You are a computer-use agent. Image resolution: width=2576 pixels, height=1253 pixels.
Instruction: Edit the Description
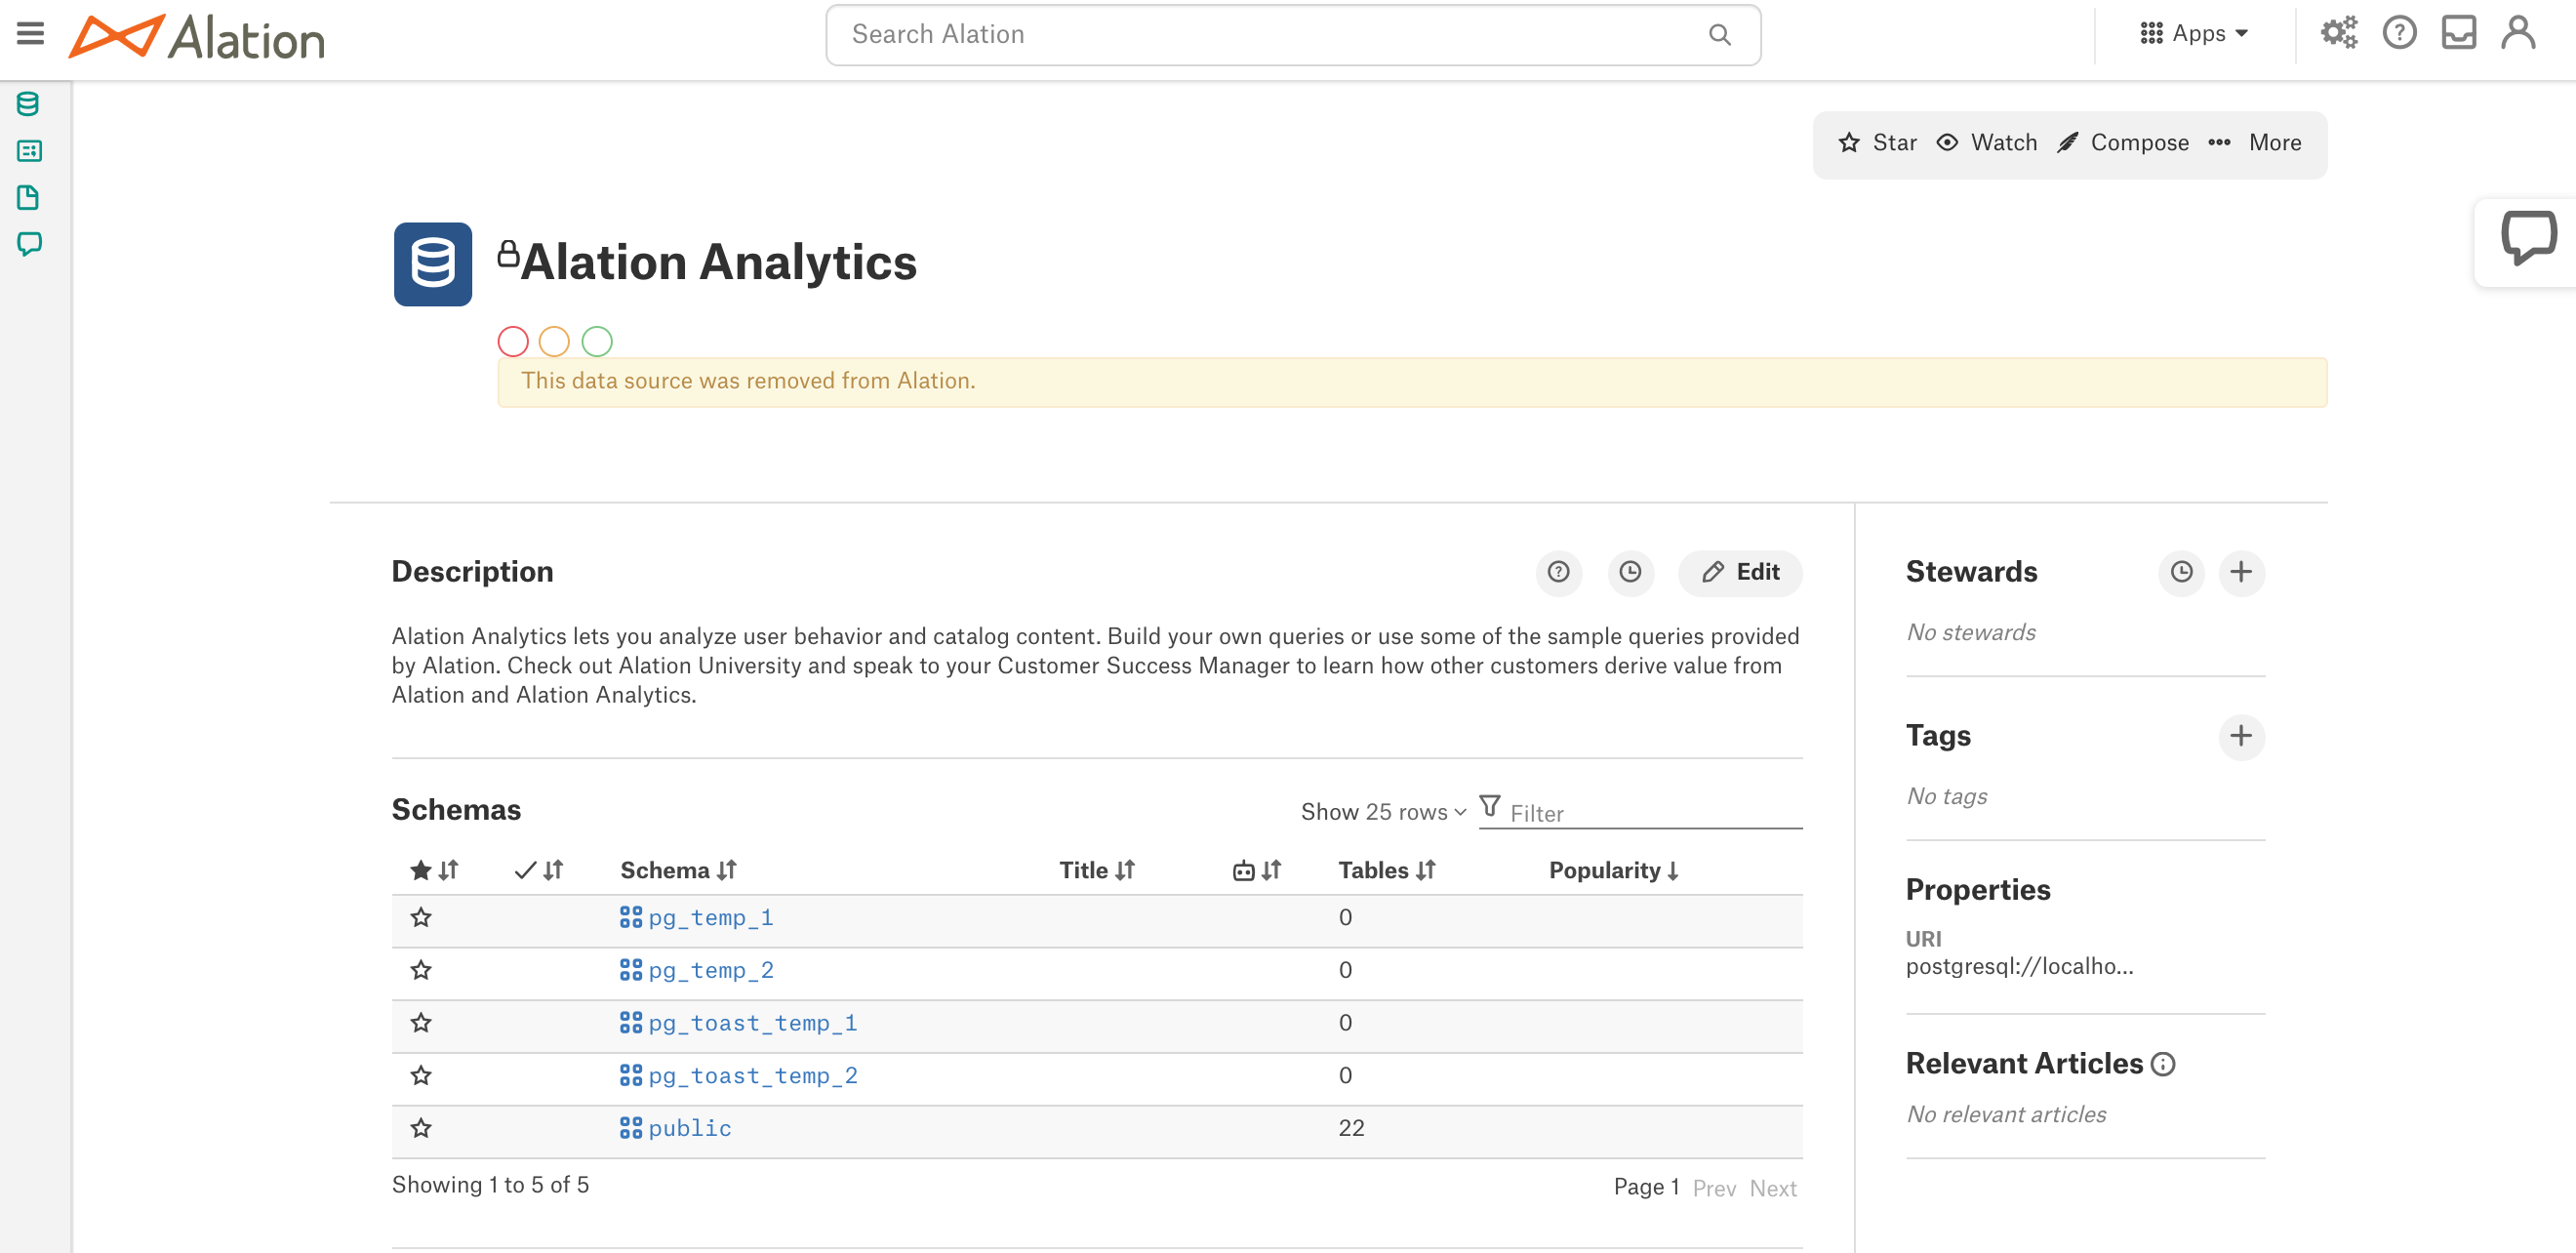1740,572
